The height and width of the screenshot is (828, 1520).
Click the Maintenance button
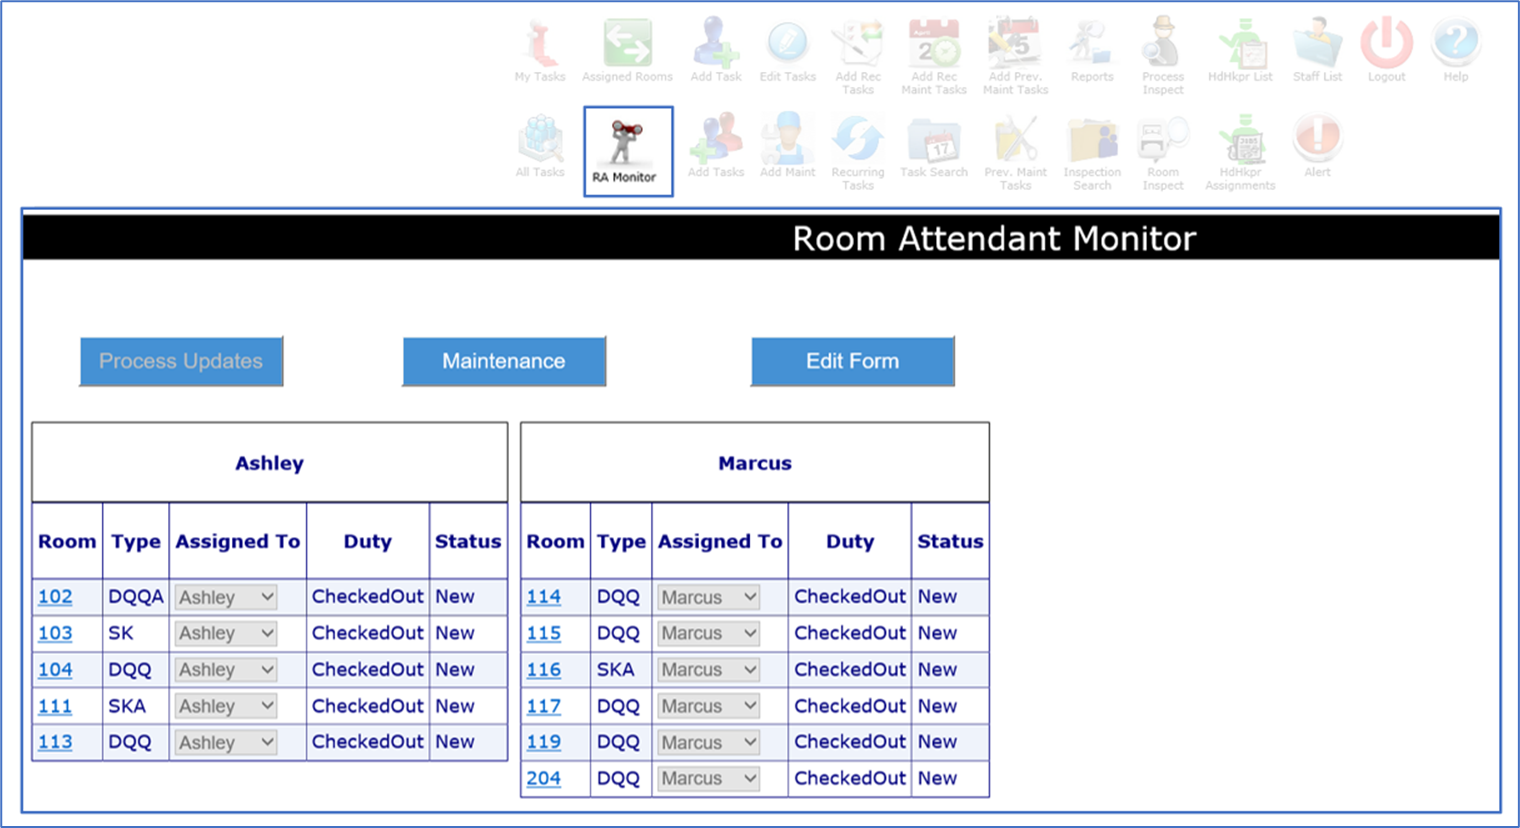click(504, 361)
